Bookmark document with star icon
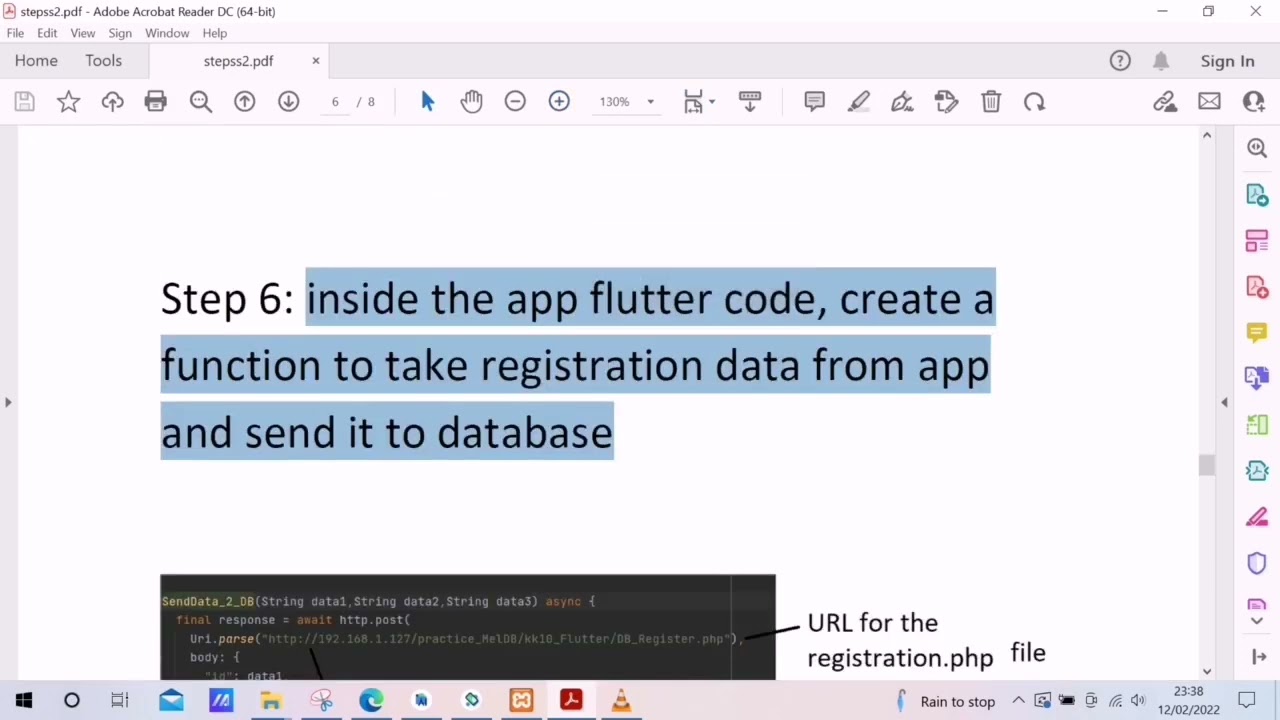 pos(68,101)
